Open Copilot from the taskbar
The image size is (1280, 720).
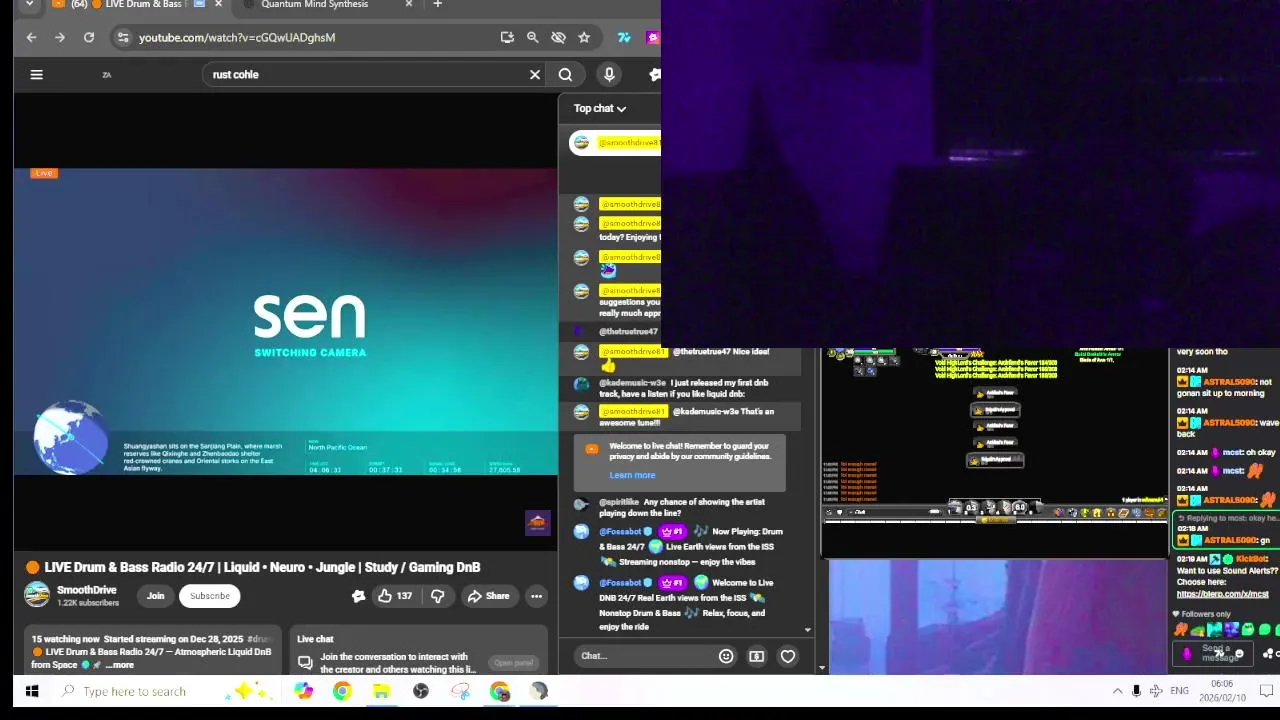pyautogui.click(x=303, y=691)
